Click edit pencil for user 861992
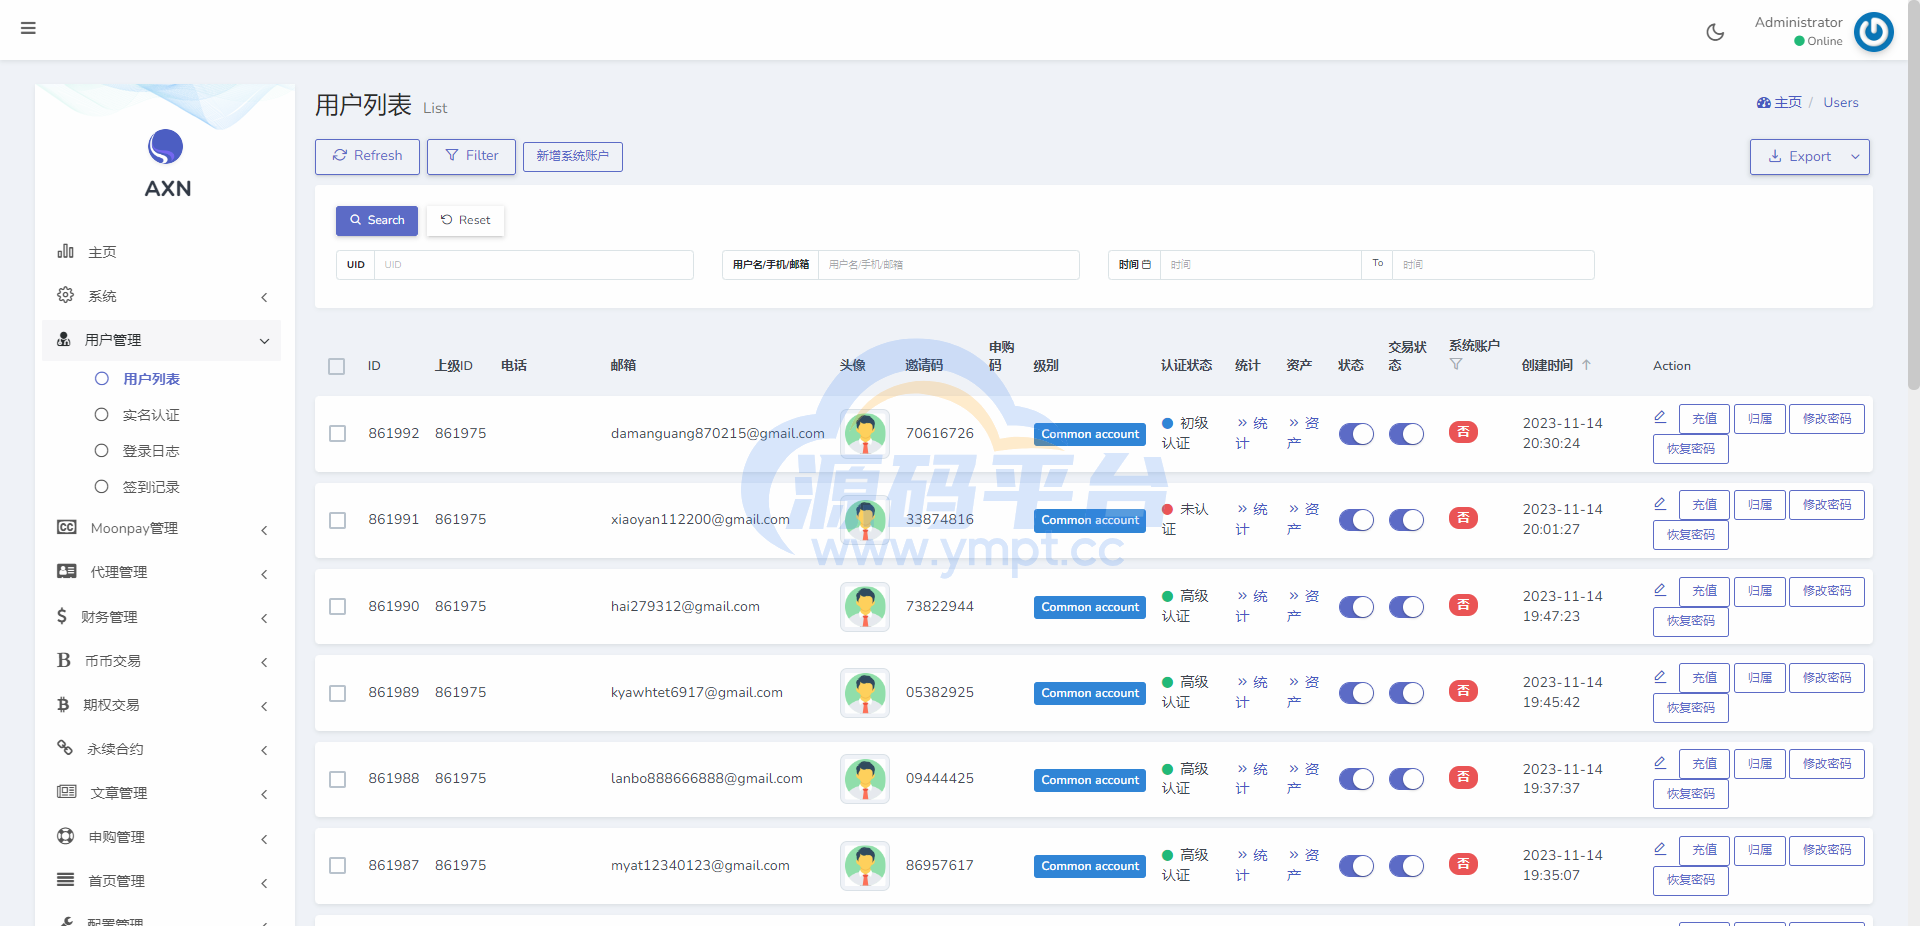The width and height of the screenshot is (1920, 926). (x=1660, y=417)
